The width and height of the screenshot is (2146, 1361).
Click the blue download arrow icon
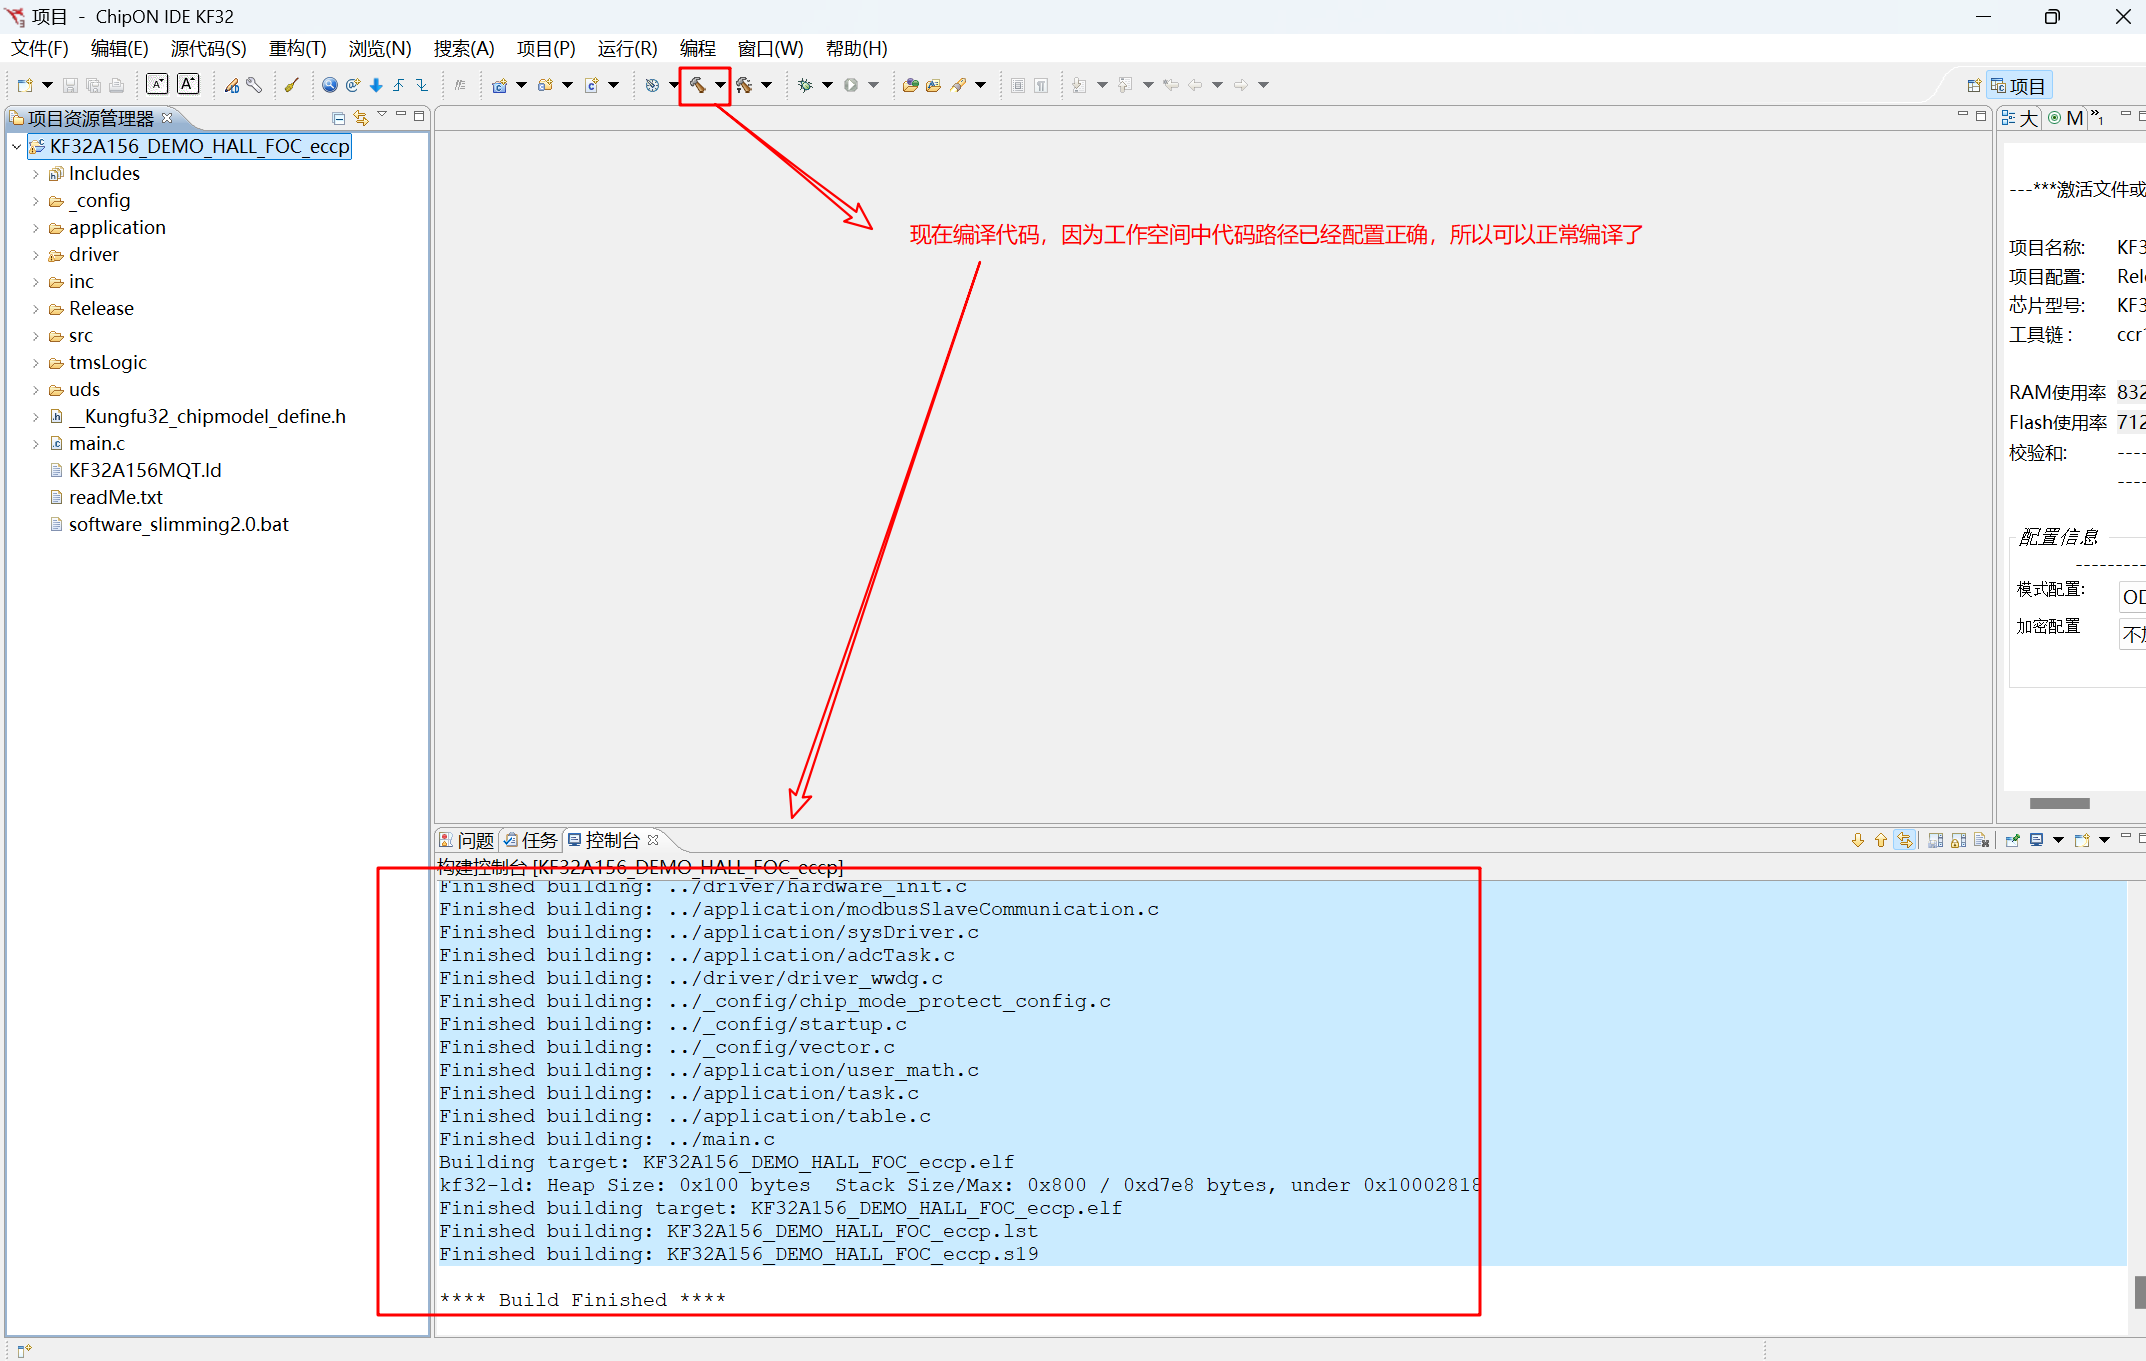click(x=376, y=85)
